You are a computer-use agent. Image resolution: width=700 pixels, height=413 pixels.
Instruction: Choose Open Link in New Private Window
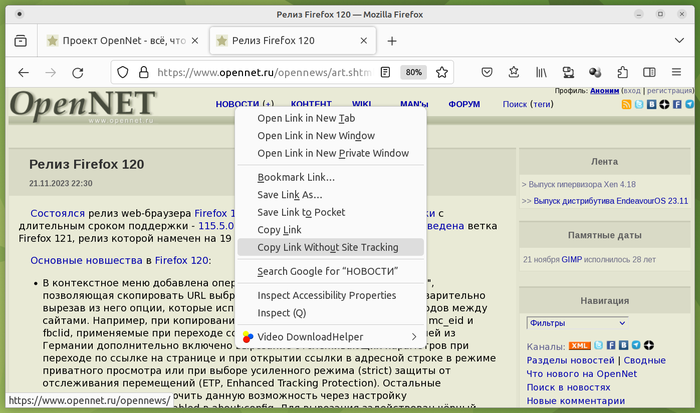click(330, 153)
